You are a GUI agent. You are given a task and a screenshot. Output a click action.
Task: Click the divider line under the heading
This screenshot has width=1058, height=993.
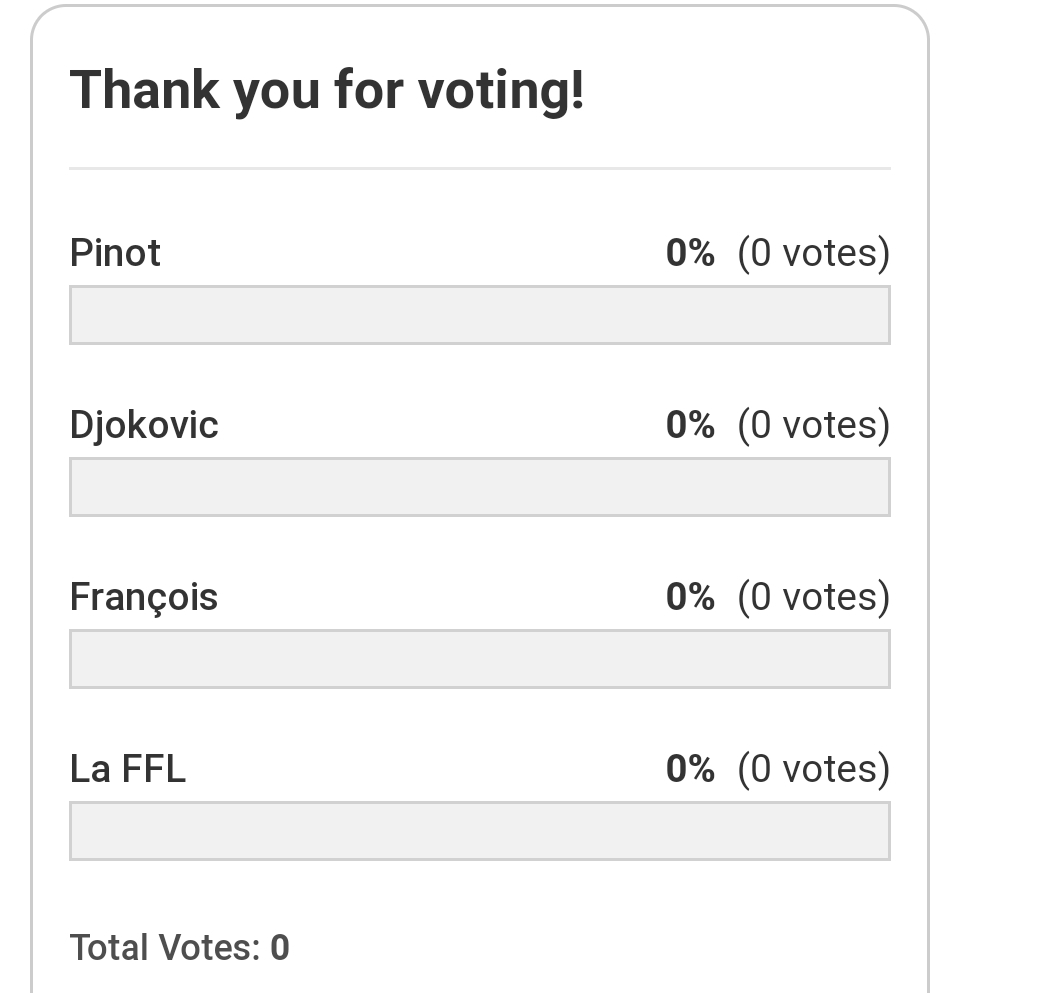click(480, 168)
